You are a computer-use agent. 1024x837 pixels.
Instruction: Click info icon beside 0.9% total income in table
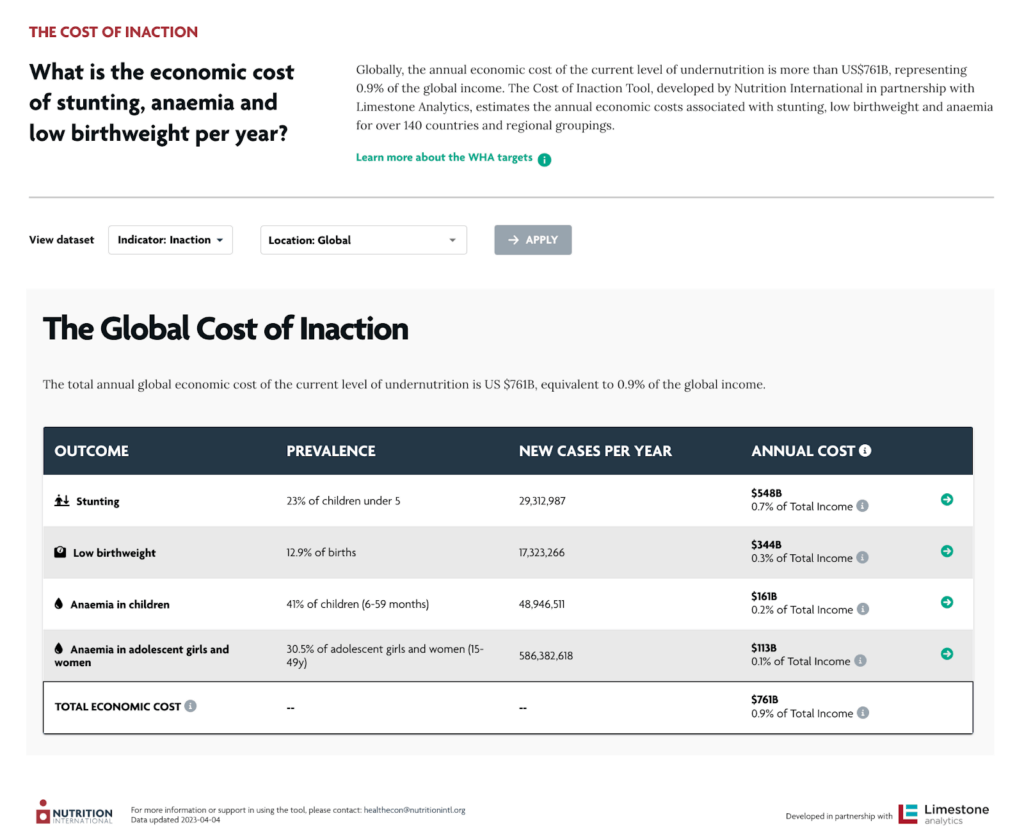click(863, 713)
